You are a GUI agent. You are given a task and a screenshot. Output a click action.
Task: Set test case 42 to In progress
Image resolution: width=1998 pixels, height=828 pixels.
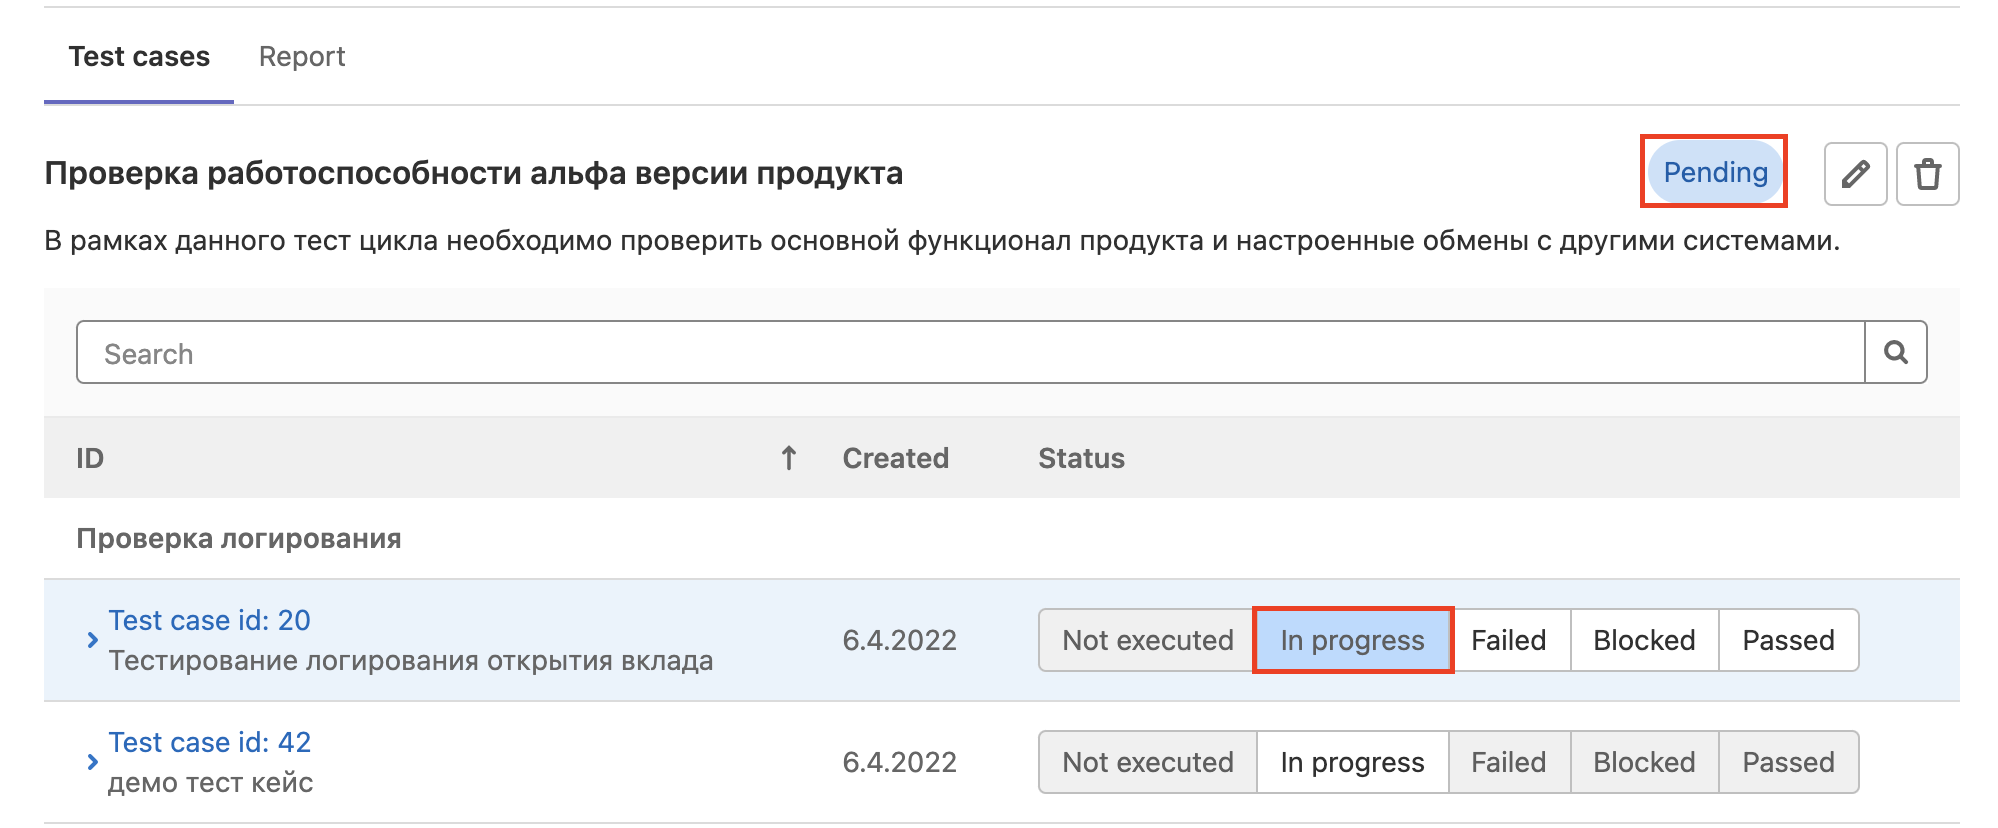(x=1352, y=762)
